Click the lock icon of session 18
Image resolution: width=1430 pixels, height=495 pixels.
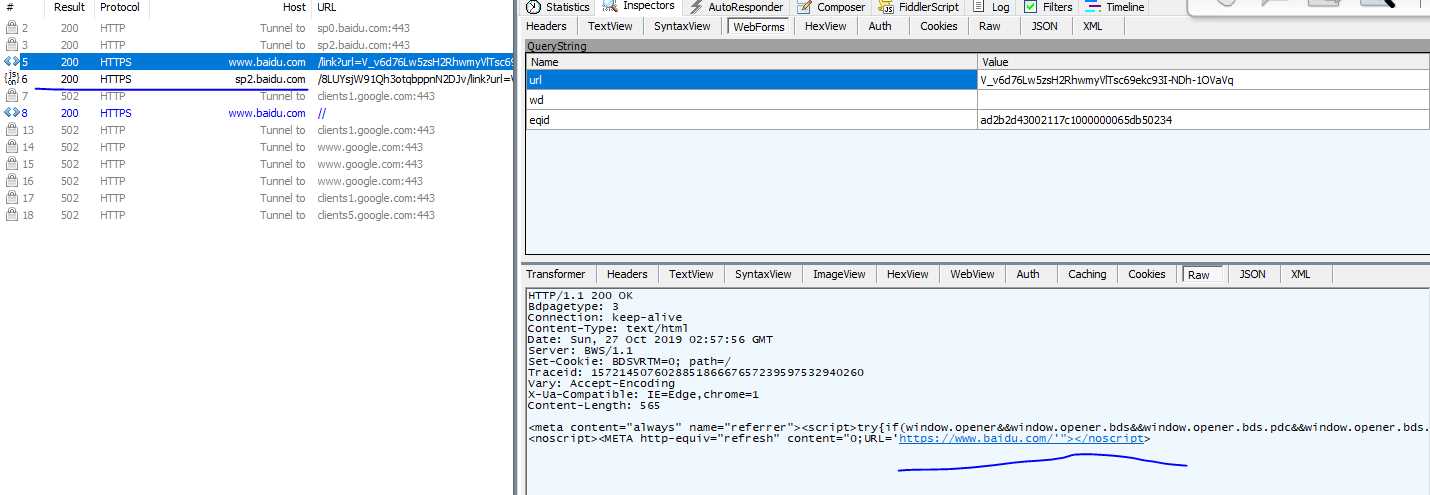coord(12,215)
